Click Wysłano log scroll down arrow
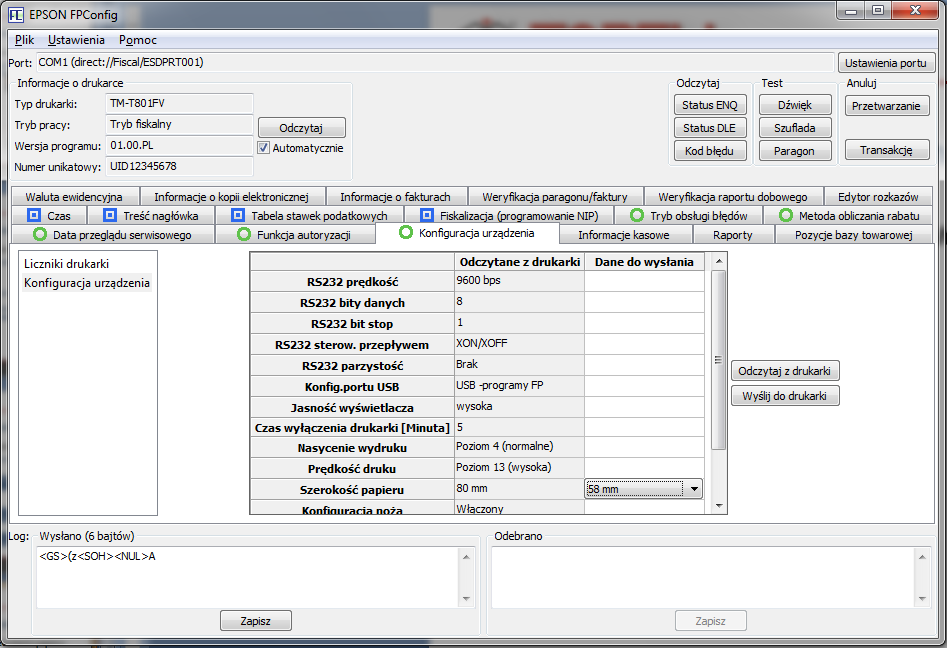The image size is (947, 648). click(466, 598)
